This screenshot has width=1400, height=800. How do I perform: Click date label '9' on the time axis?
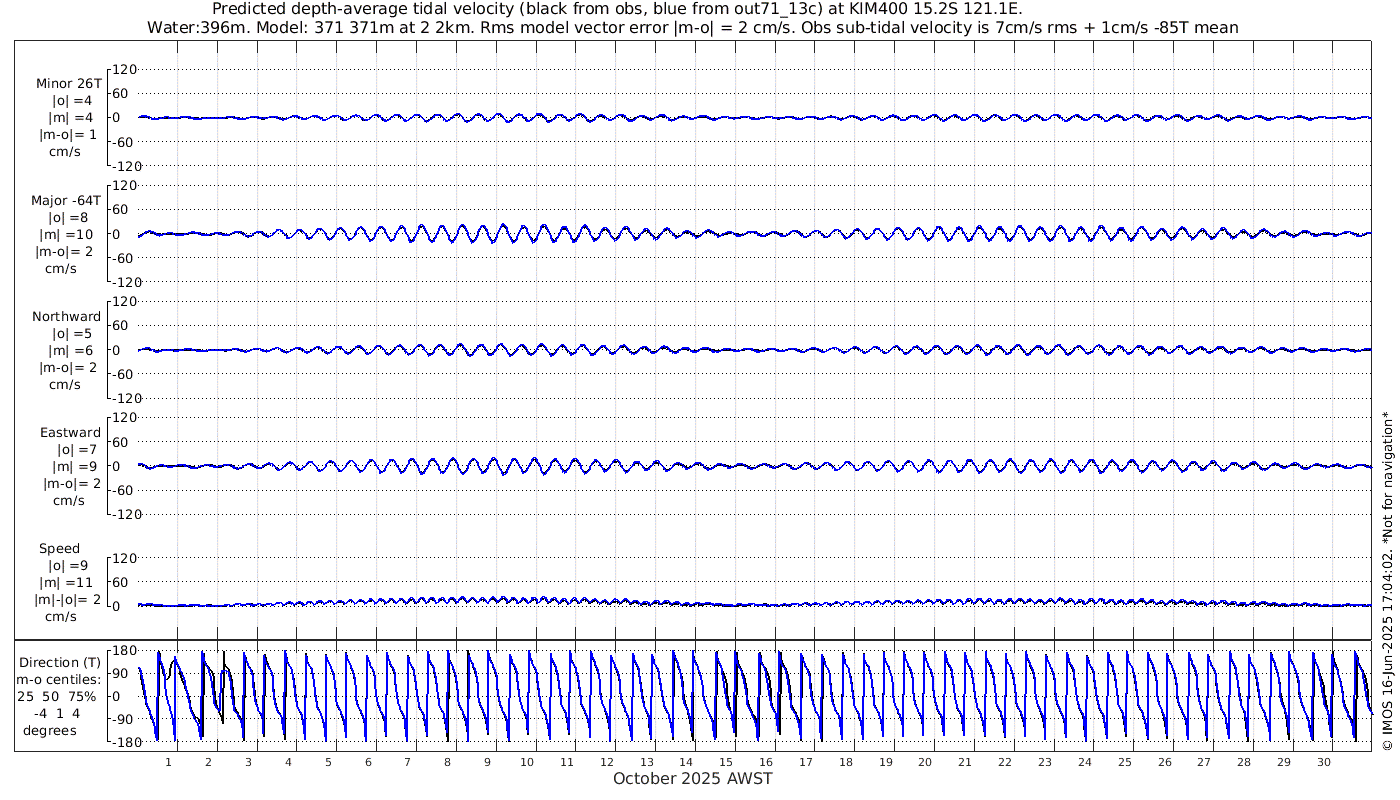[487, 762]
